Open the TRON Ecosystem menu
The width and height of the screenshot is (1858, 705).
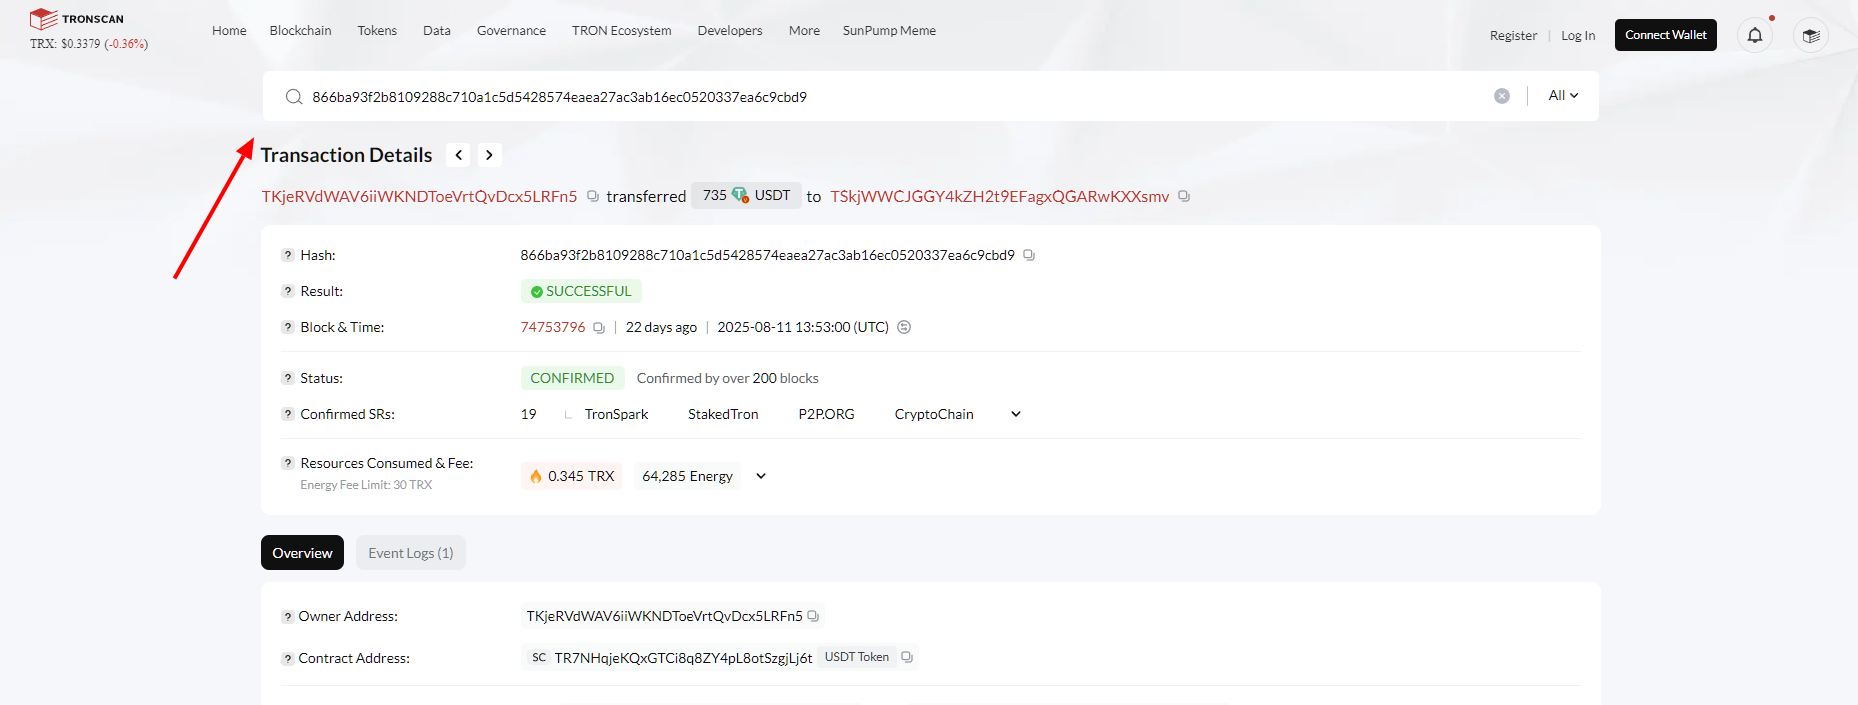click(622, 31)
